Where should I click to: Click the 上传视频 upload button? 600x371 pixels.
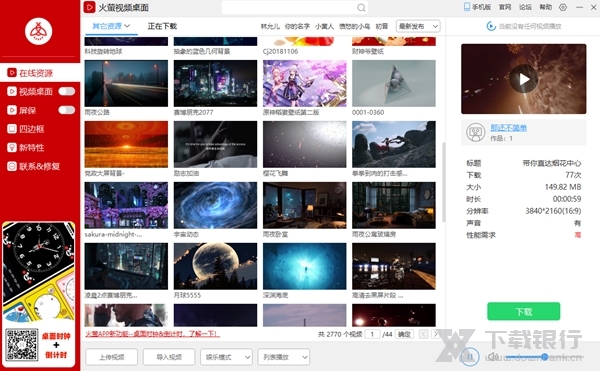pos(111,357)
